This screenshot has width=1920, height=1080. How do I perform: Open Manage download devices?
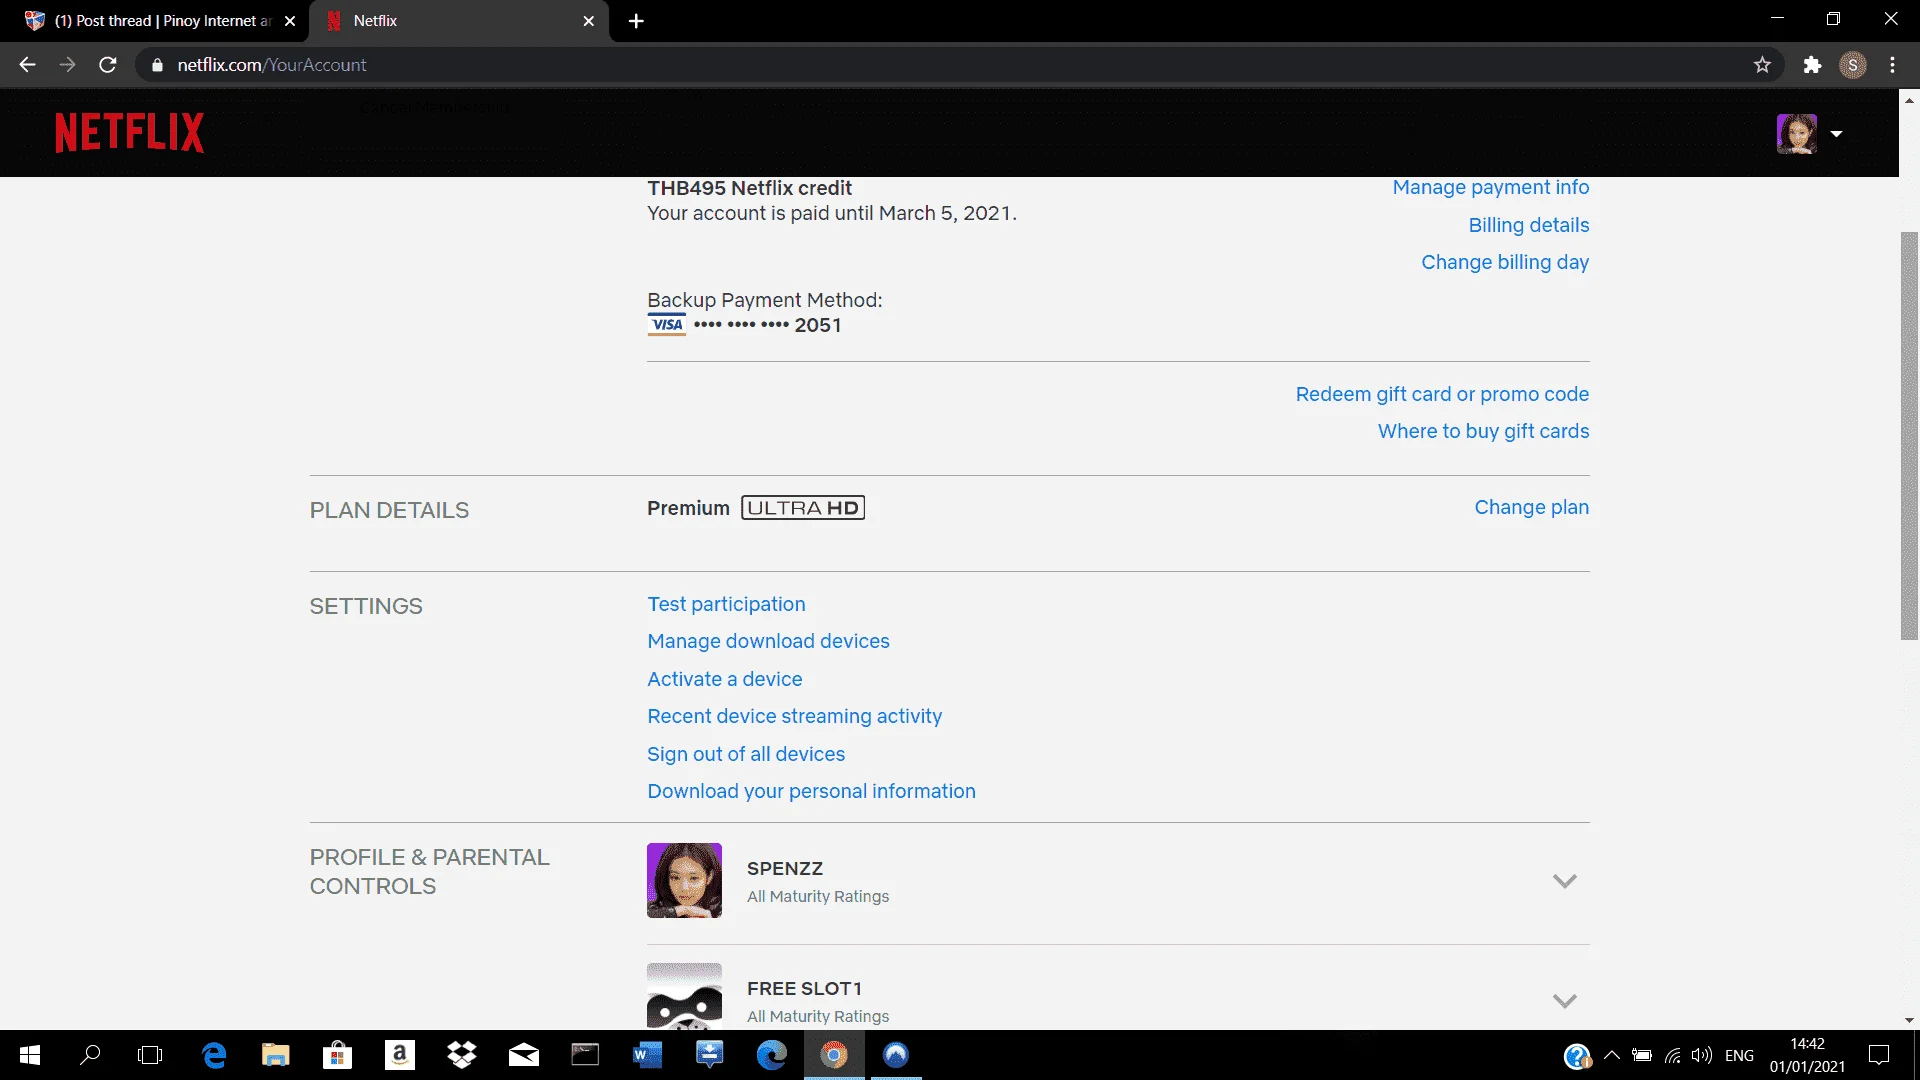(x=768, y=641)
